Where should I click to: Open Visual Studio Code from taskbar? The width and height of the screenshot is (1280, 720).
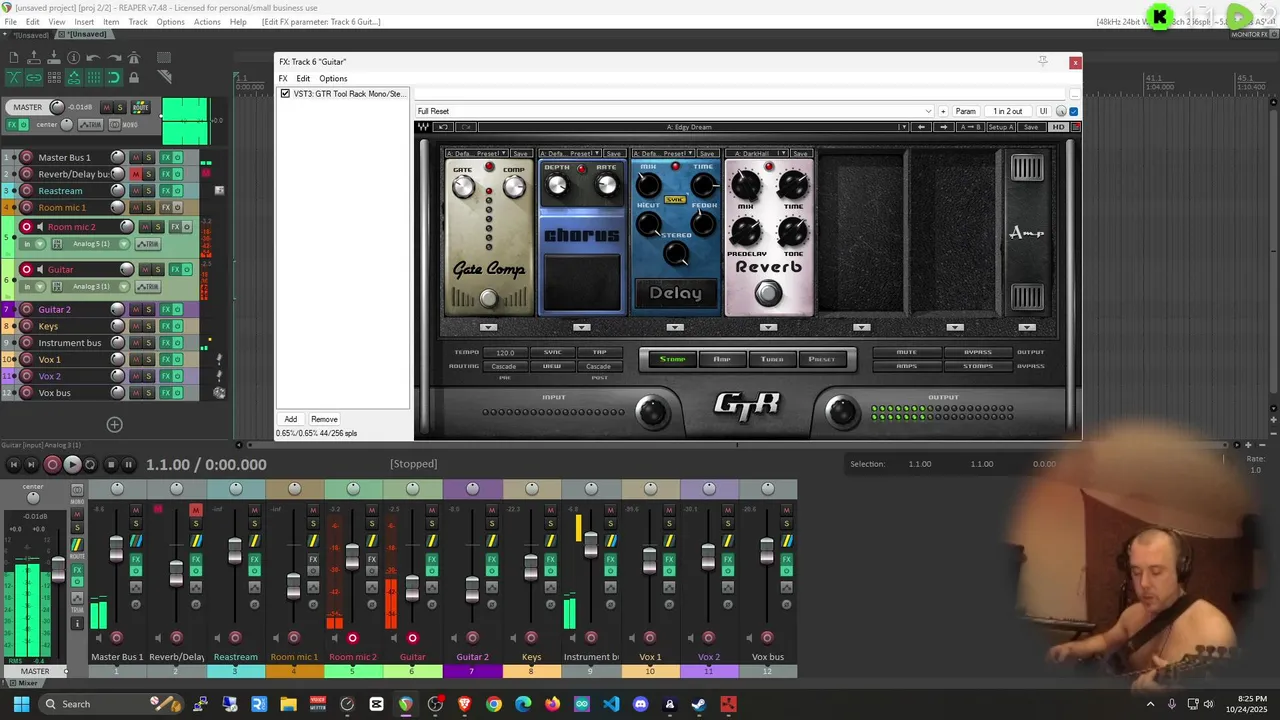pos(611,704)
